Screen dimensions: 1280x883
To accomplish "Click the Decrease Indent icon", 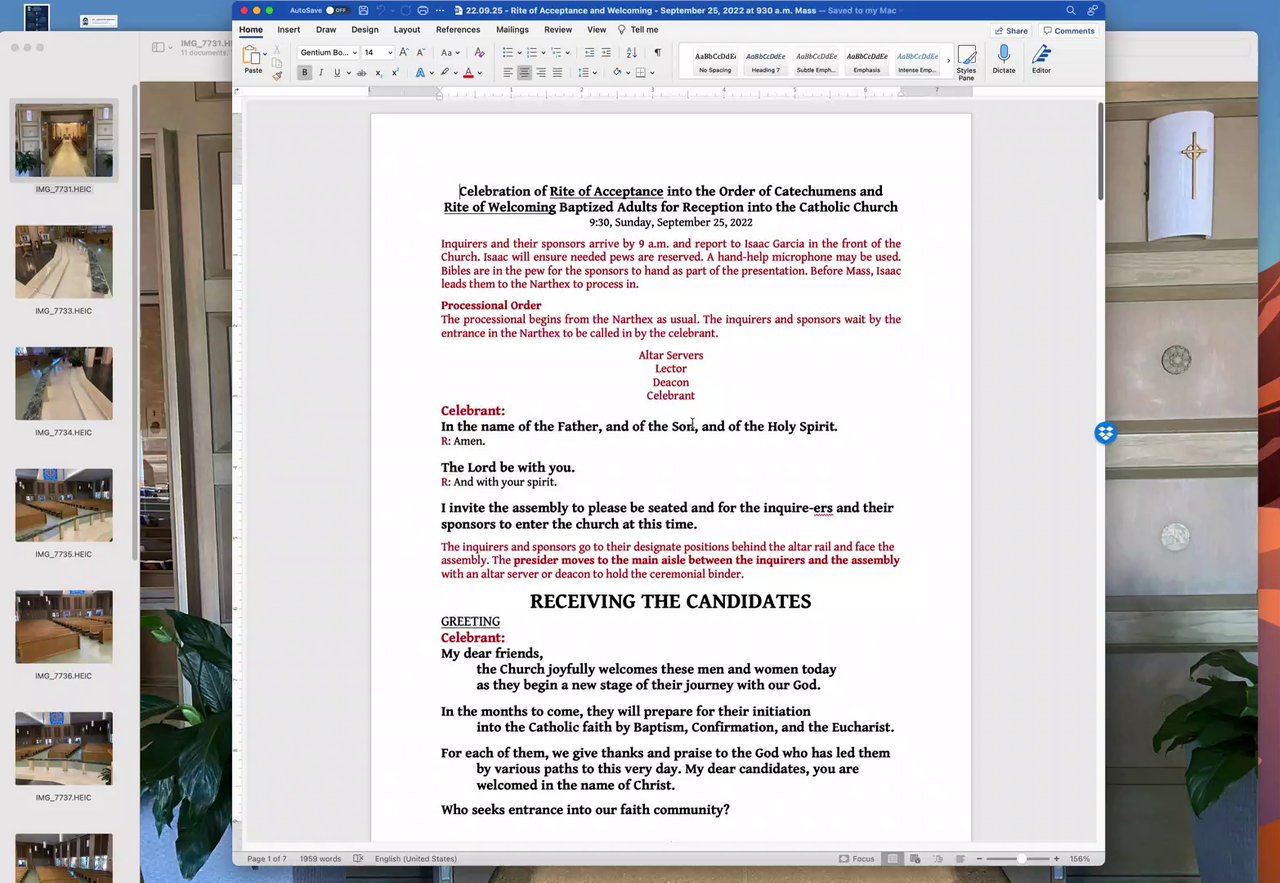I will click(589, 52).
